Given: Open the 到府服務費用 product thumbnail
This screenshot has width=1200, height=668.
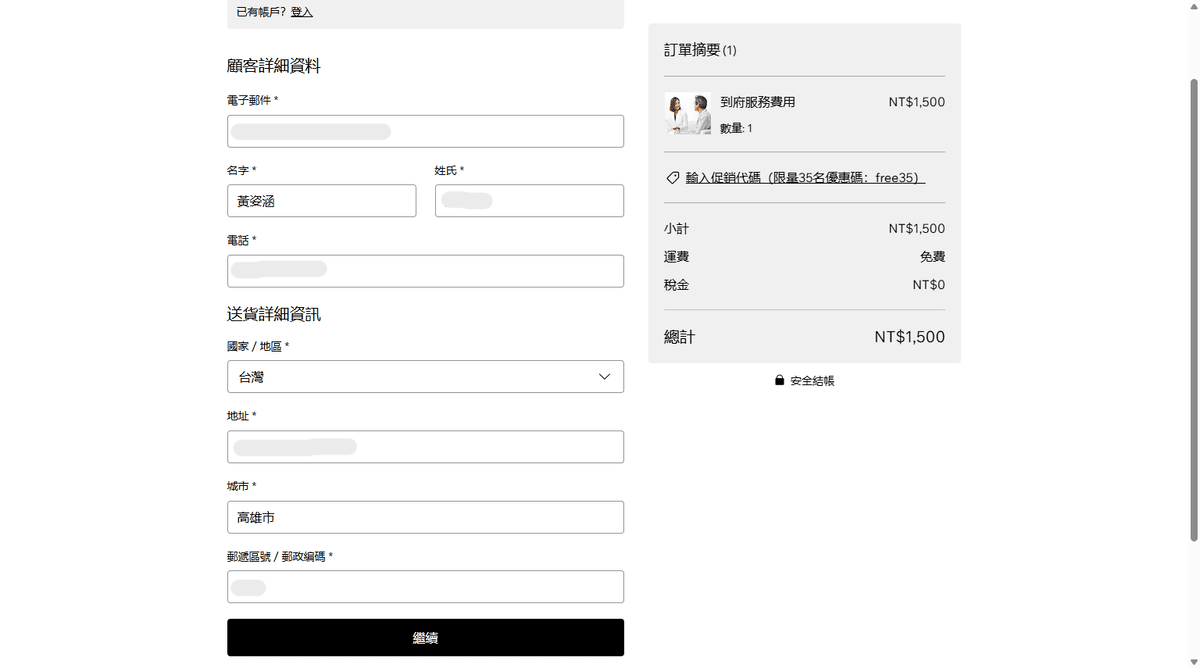Looking at the screenshot, I should click(687, 114).
